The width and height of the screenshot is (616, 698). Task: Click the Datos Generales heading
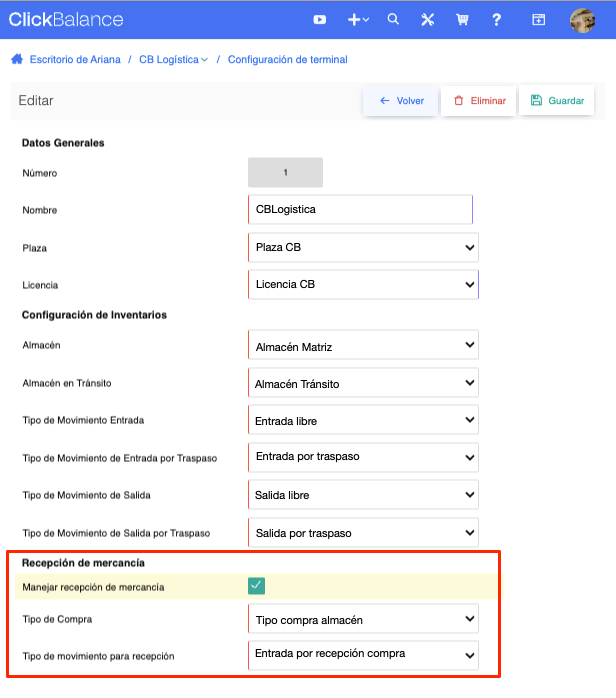(63, 143)
